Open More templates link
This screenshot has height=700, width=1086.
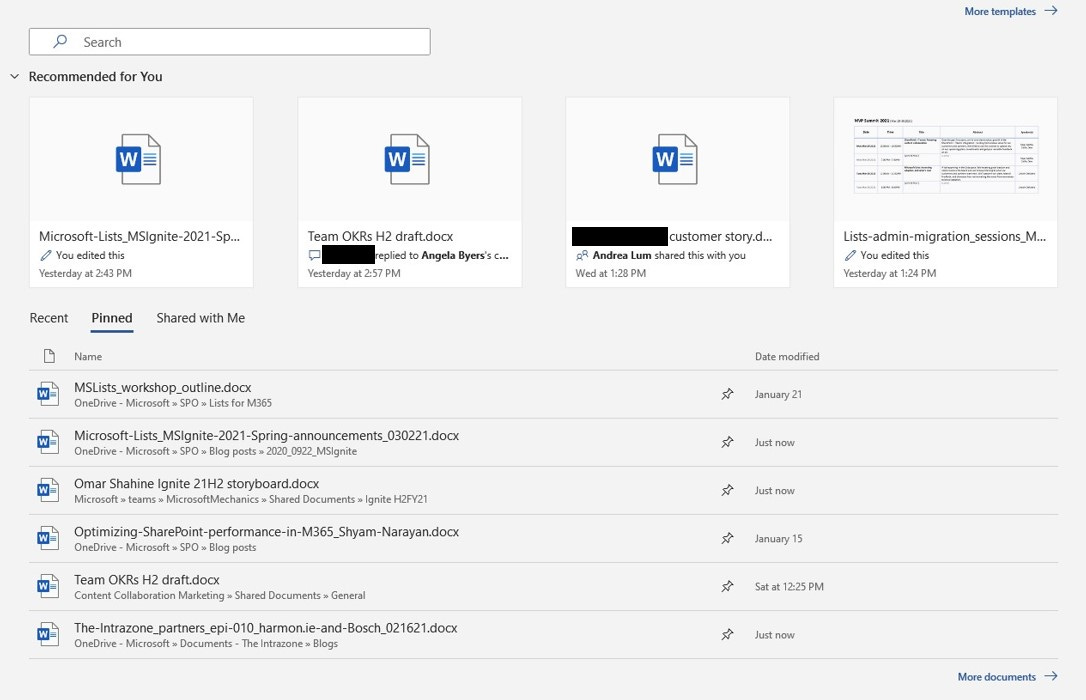(999, 11)
